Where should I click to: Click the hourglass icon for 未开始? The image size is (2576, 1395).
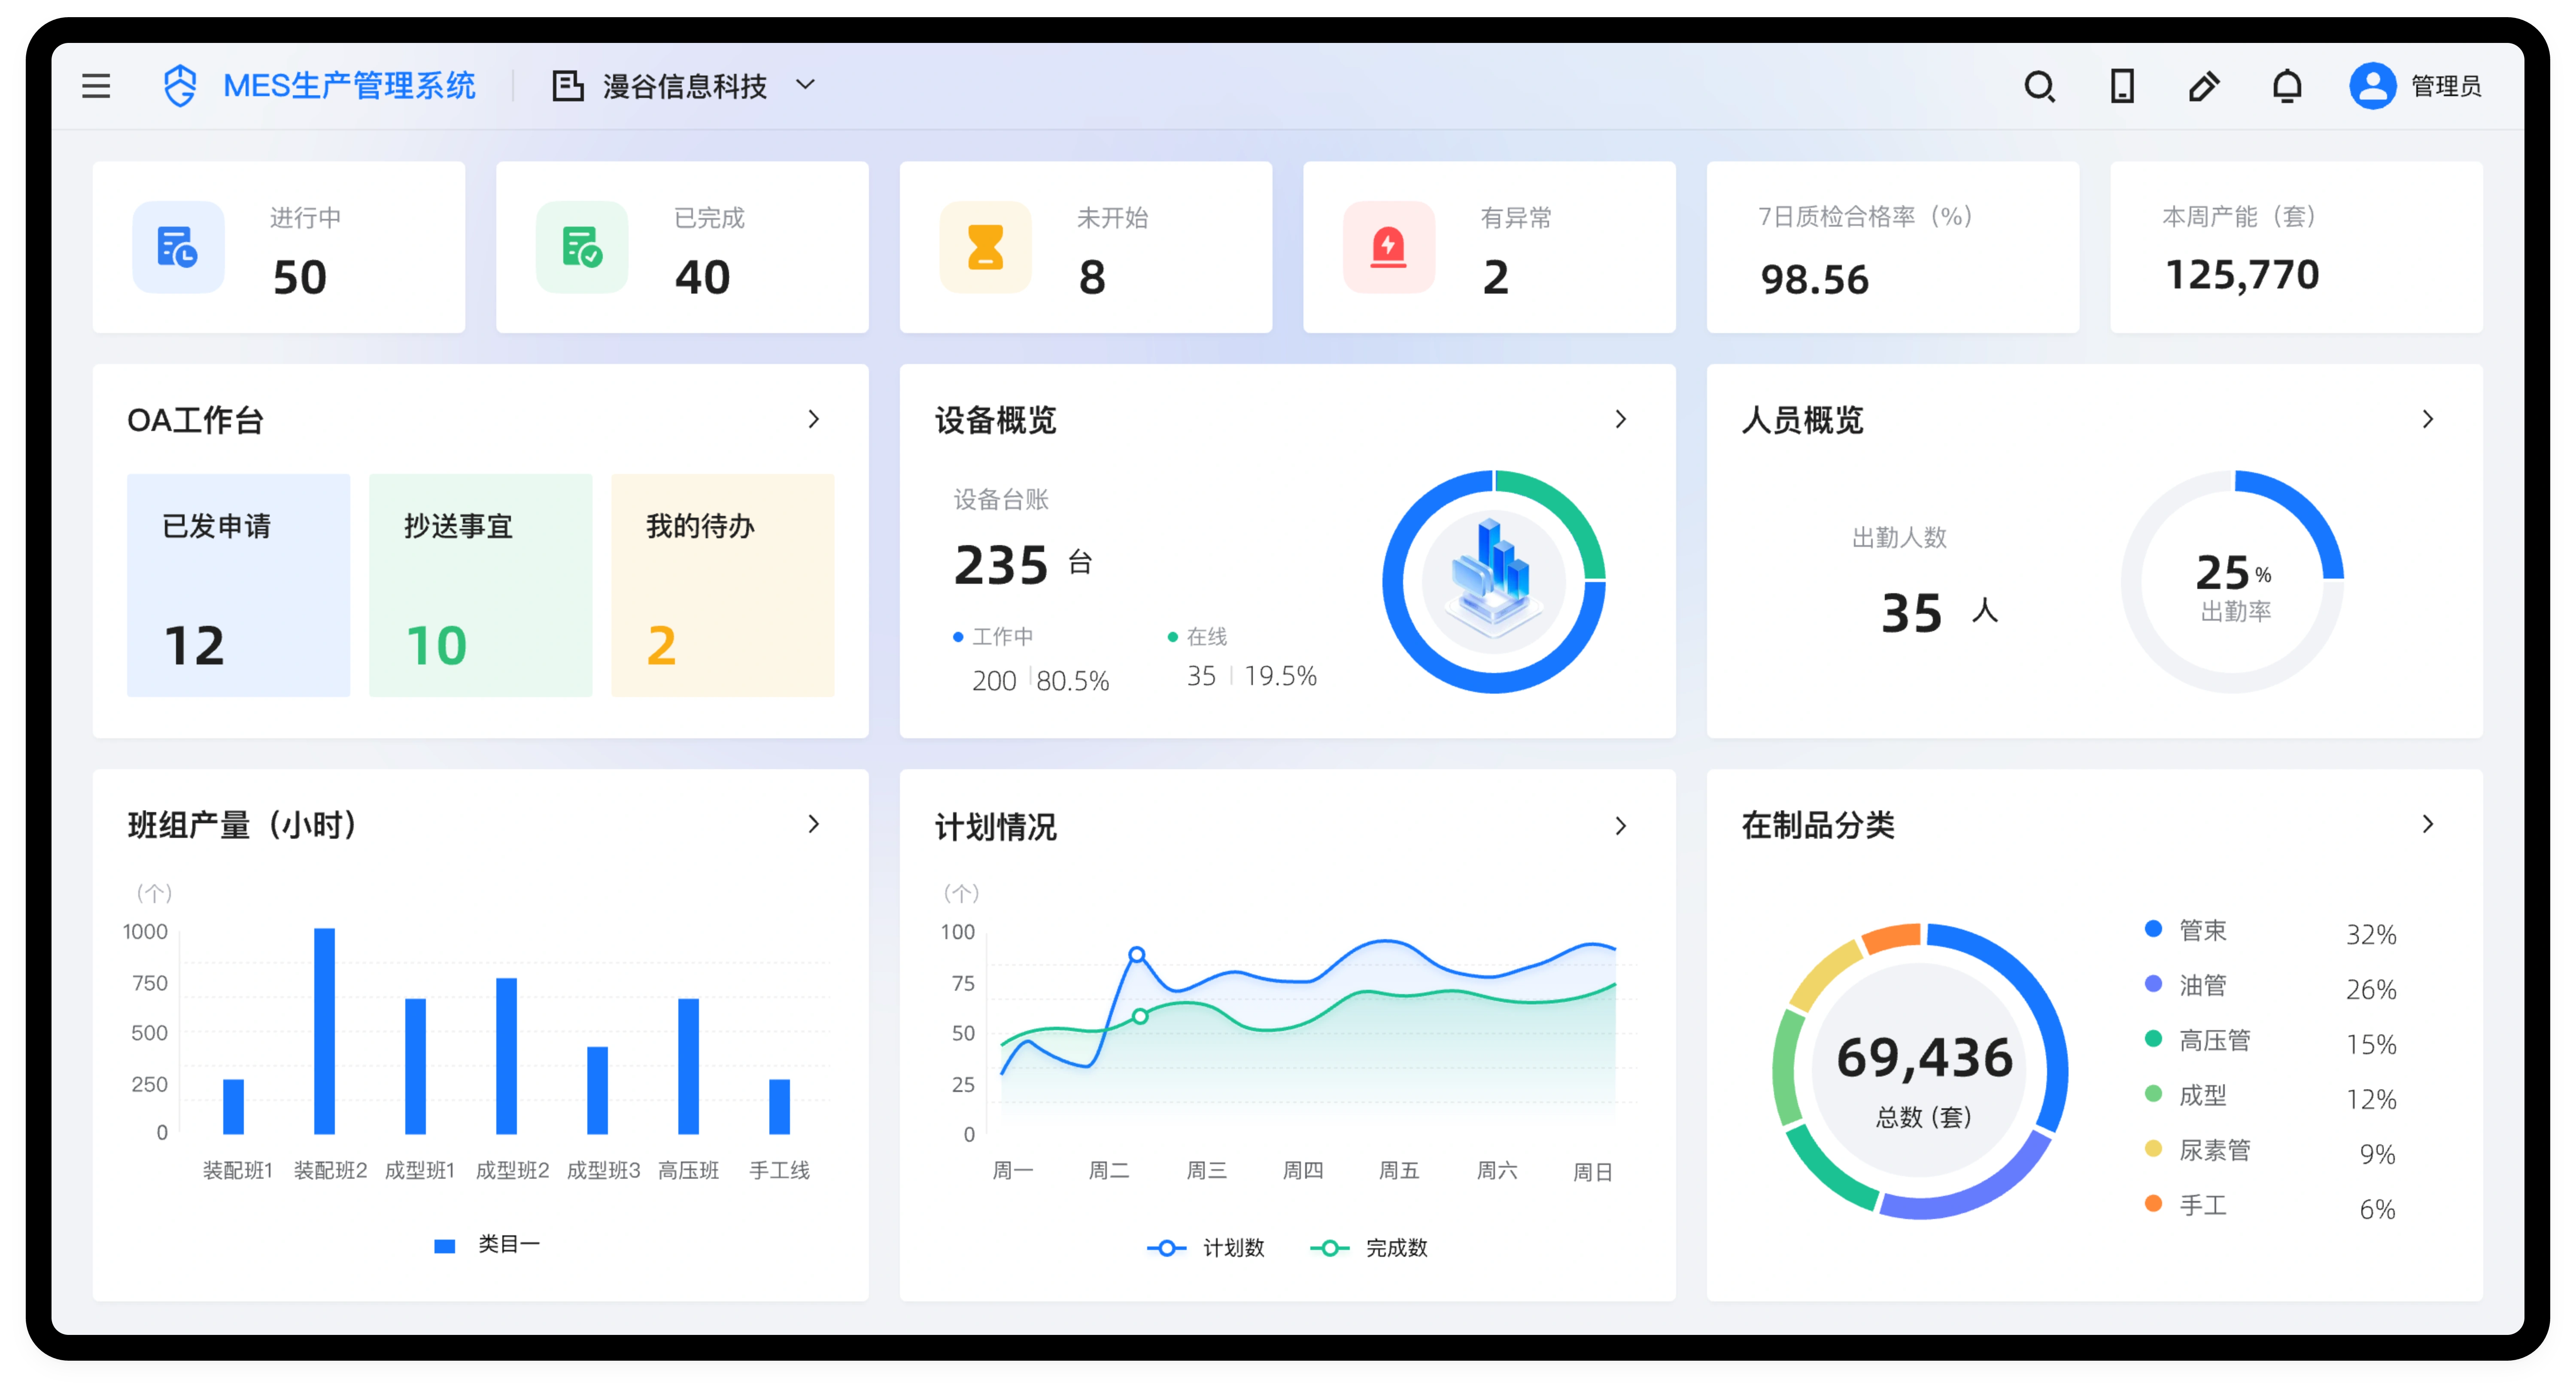tap(985, 247)
